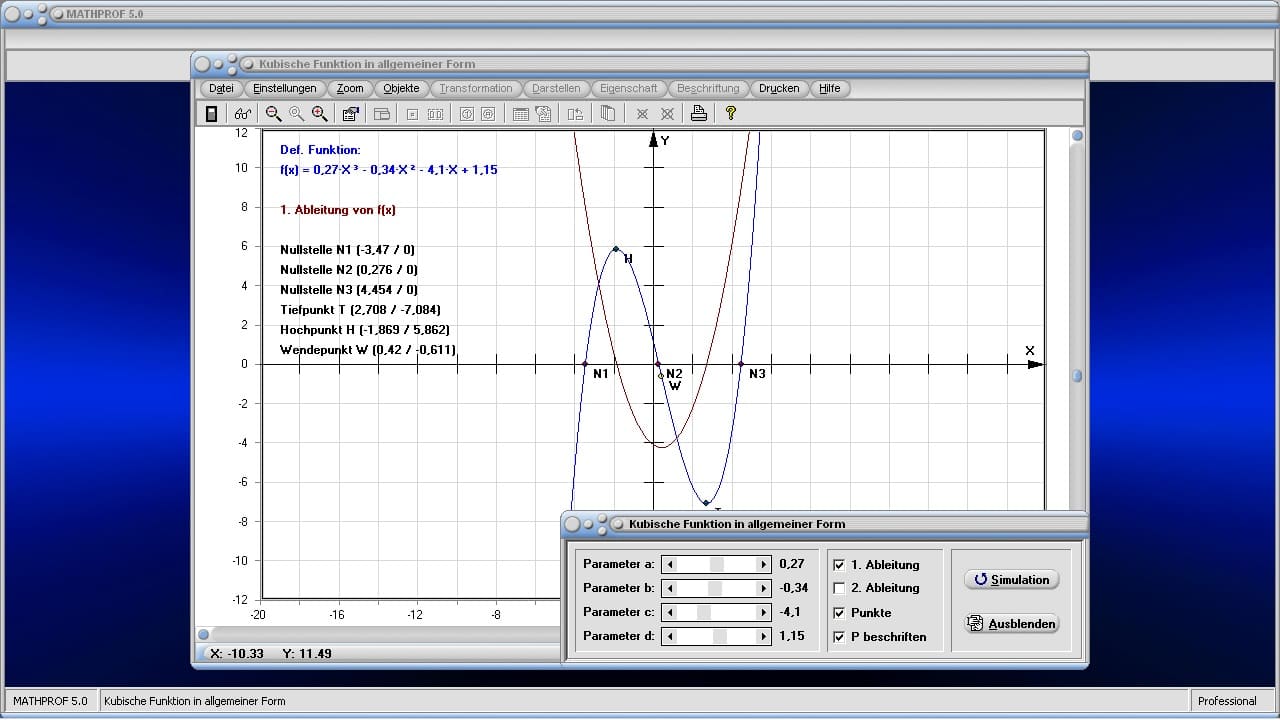This screenshot has height=720, width=1280.
Task: Enable the 2. Ableitung checkbox
Action: coord(839,588)
